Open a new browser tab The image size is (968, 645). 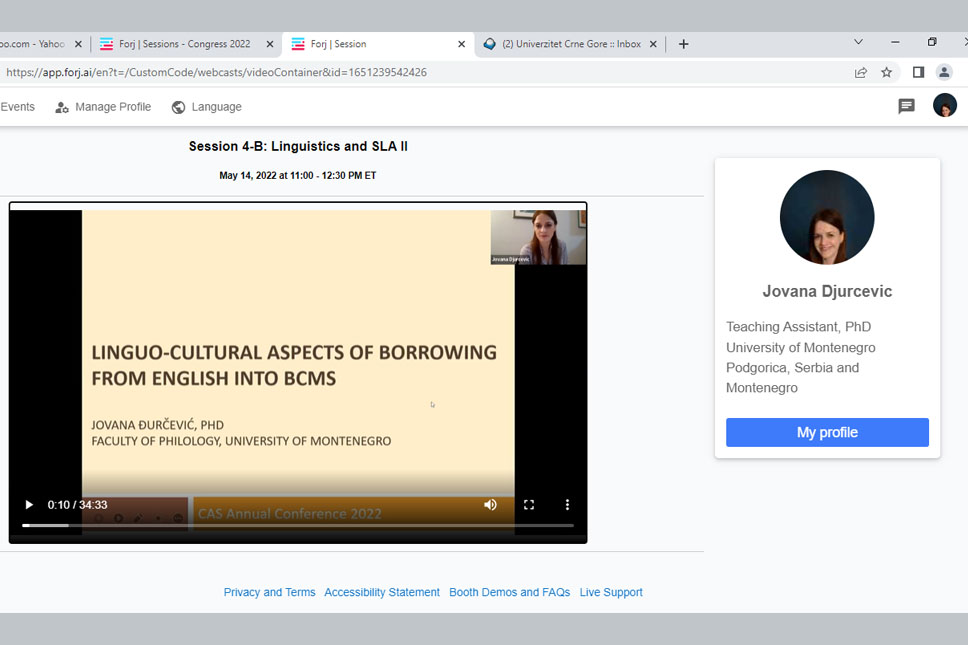click(x=683, y=44)
